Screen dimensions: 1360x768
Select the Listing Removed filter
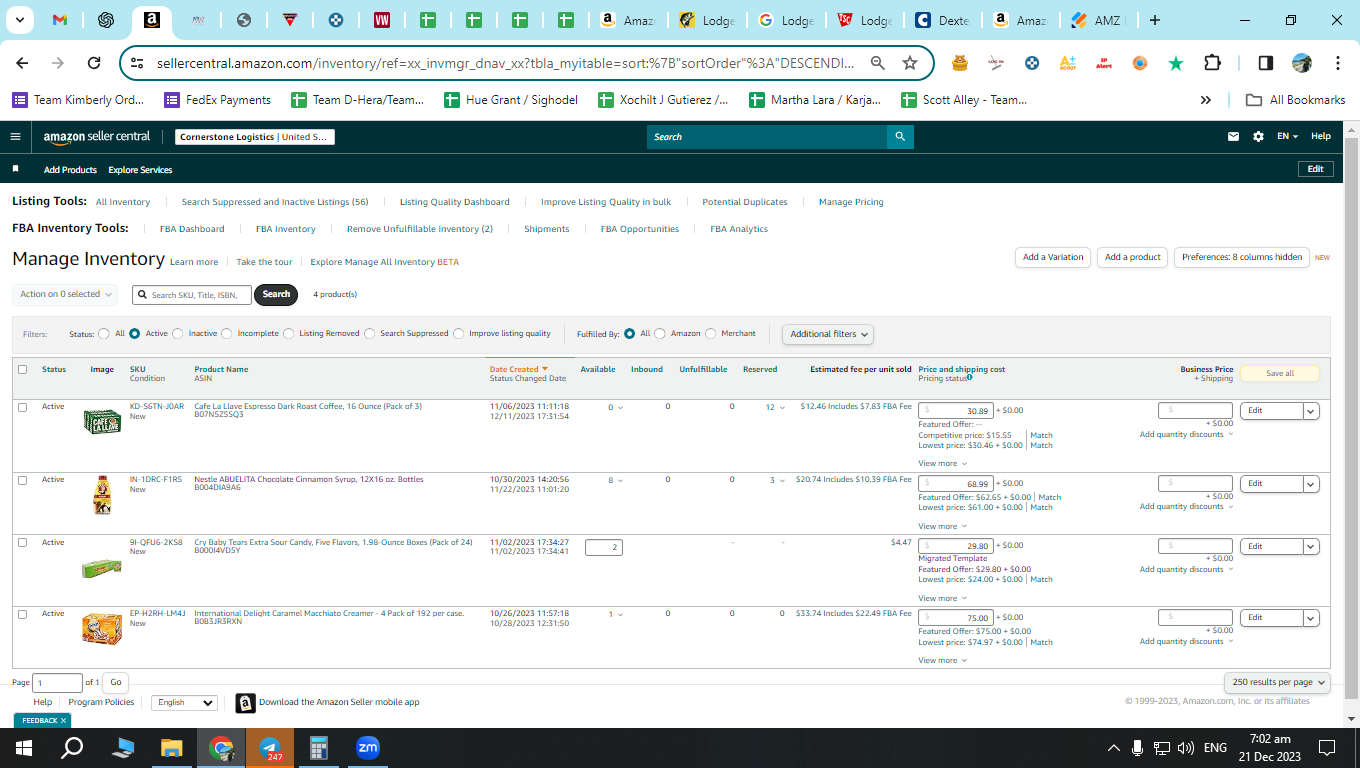point(289,334)
